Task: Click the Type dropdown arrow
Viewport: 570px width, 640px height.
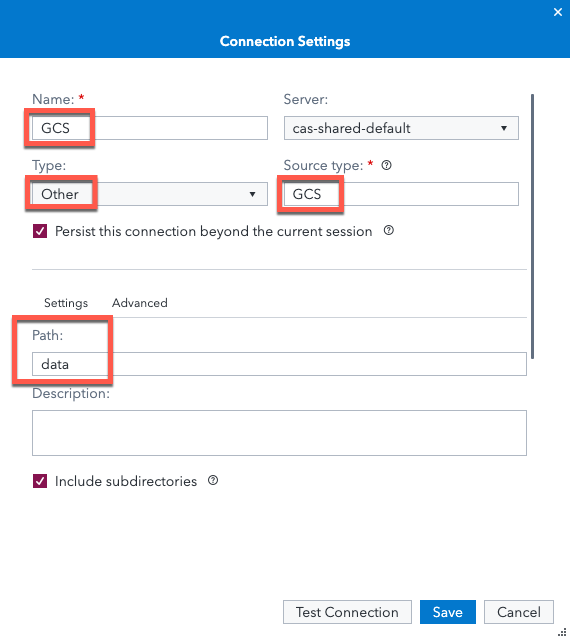Action: (x=252, y=194)
